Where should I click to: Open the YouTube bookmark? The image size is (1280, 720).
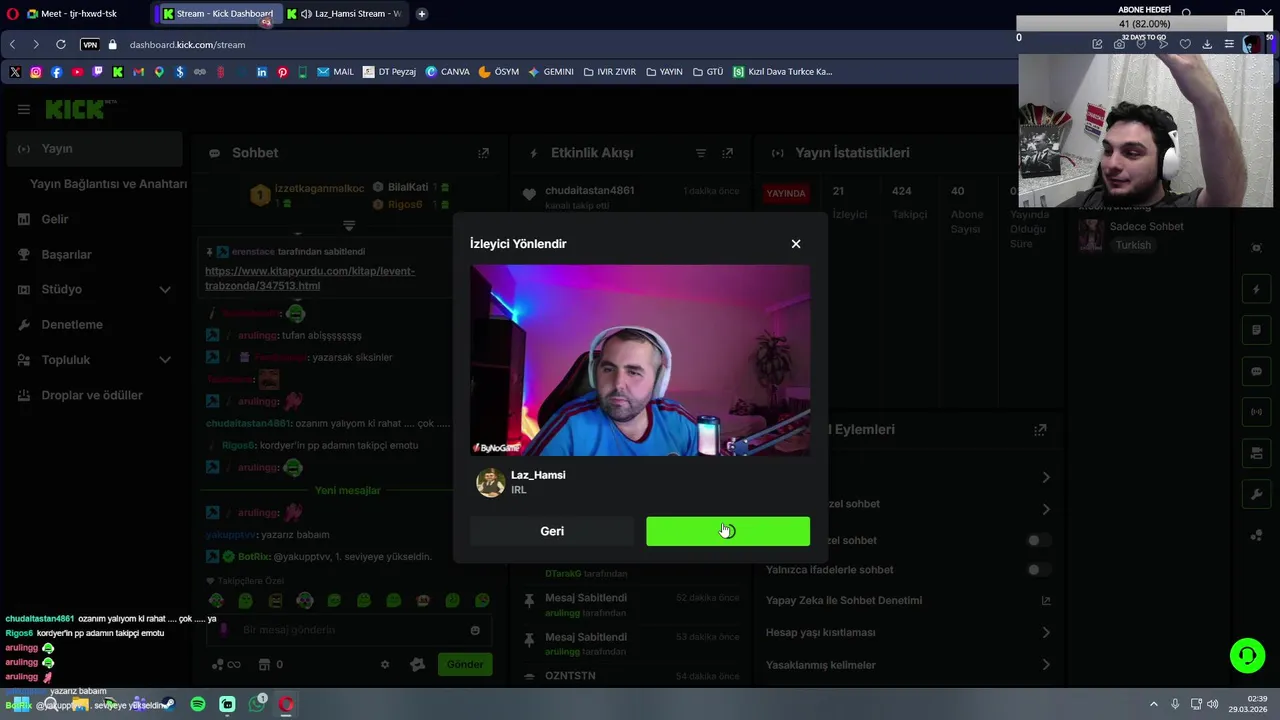pyautogui.click(x=77, y=72)
